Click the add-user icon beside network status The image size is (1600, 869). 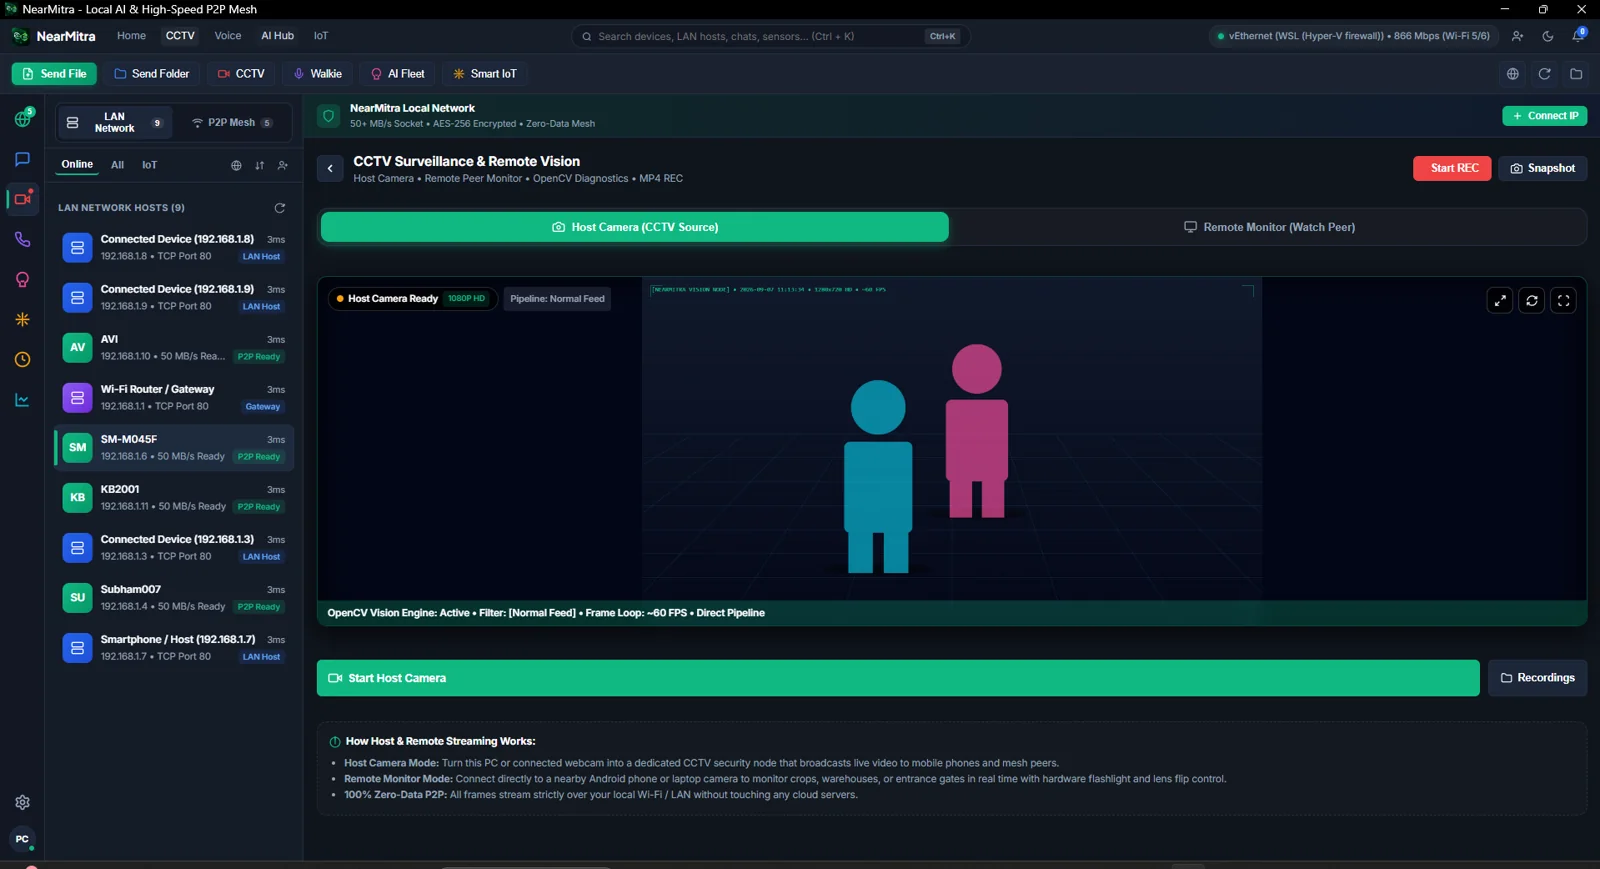(x=1517, y=36)
